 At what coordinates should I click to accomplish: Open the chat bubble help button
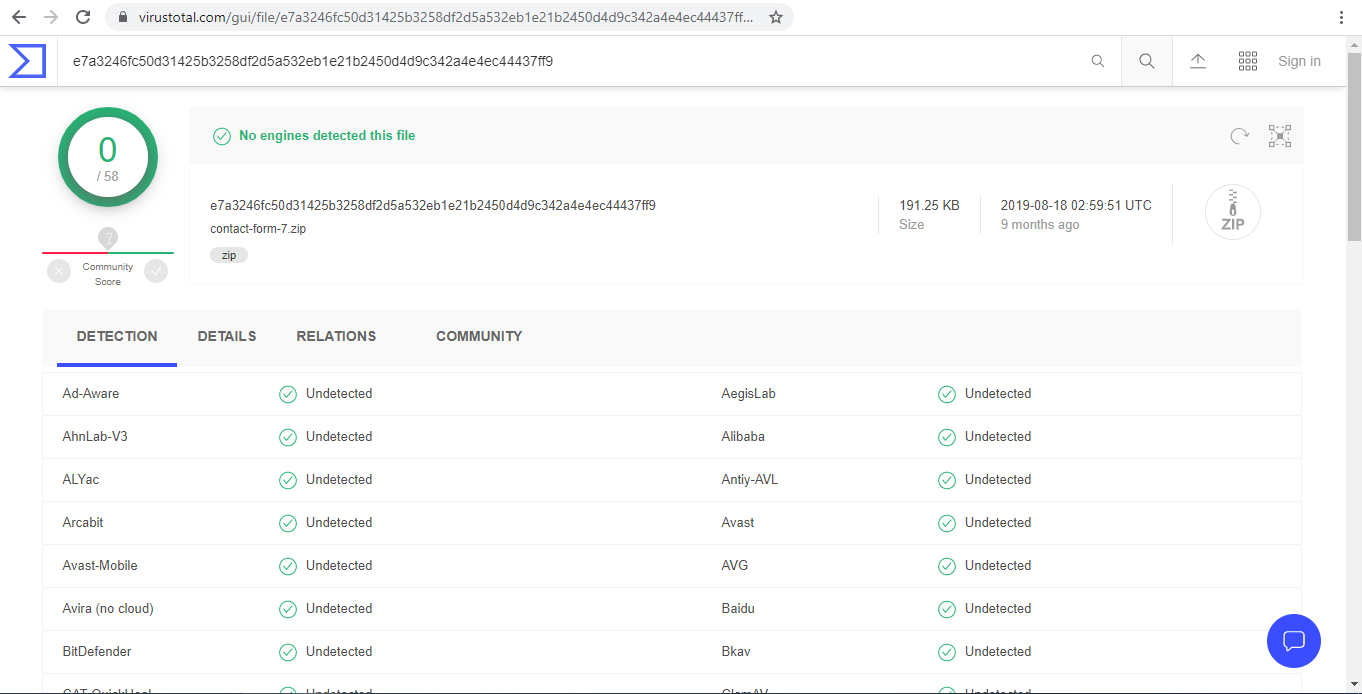click(1294, 641)
